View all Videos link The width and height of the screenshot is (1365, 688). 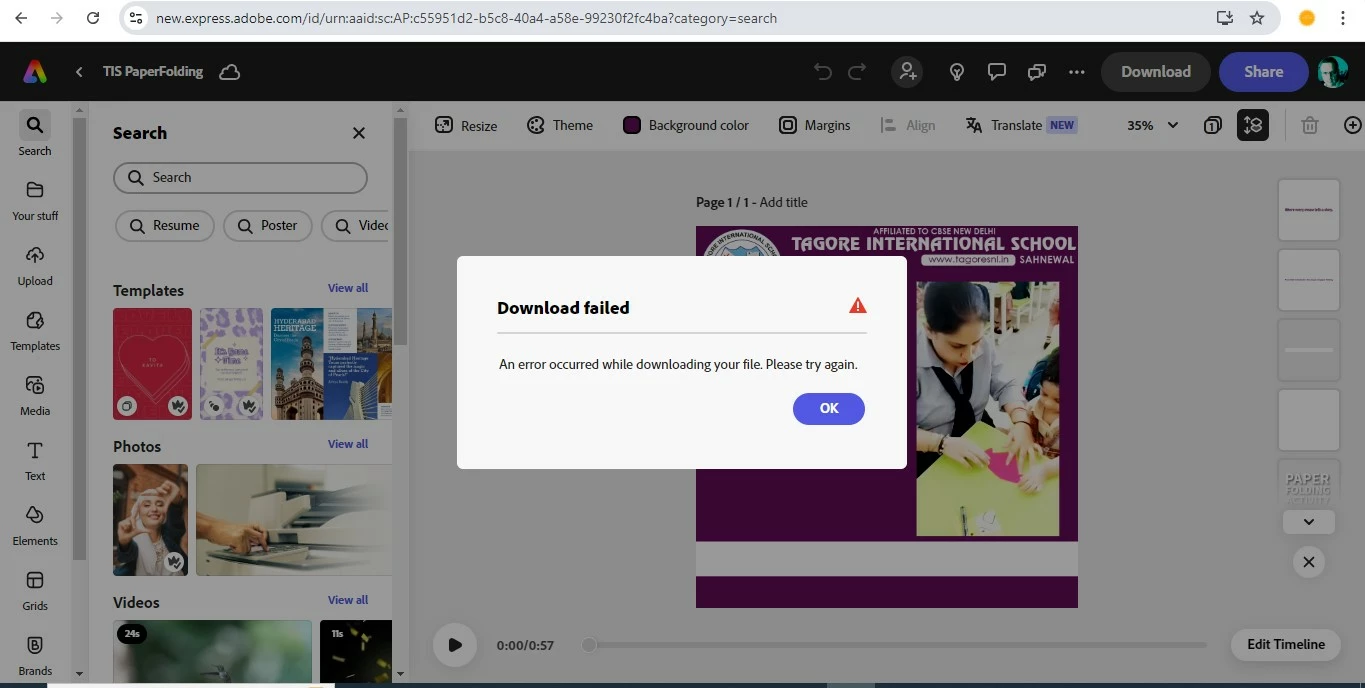coord(348,600)
